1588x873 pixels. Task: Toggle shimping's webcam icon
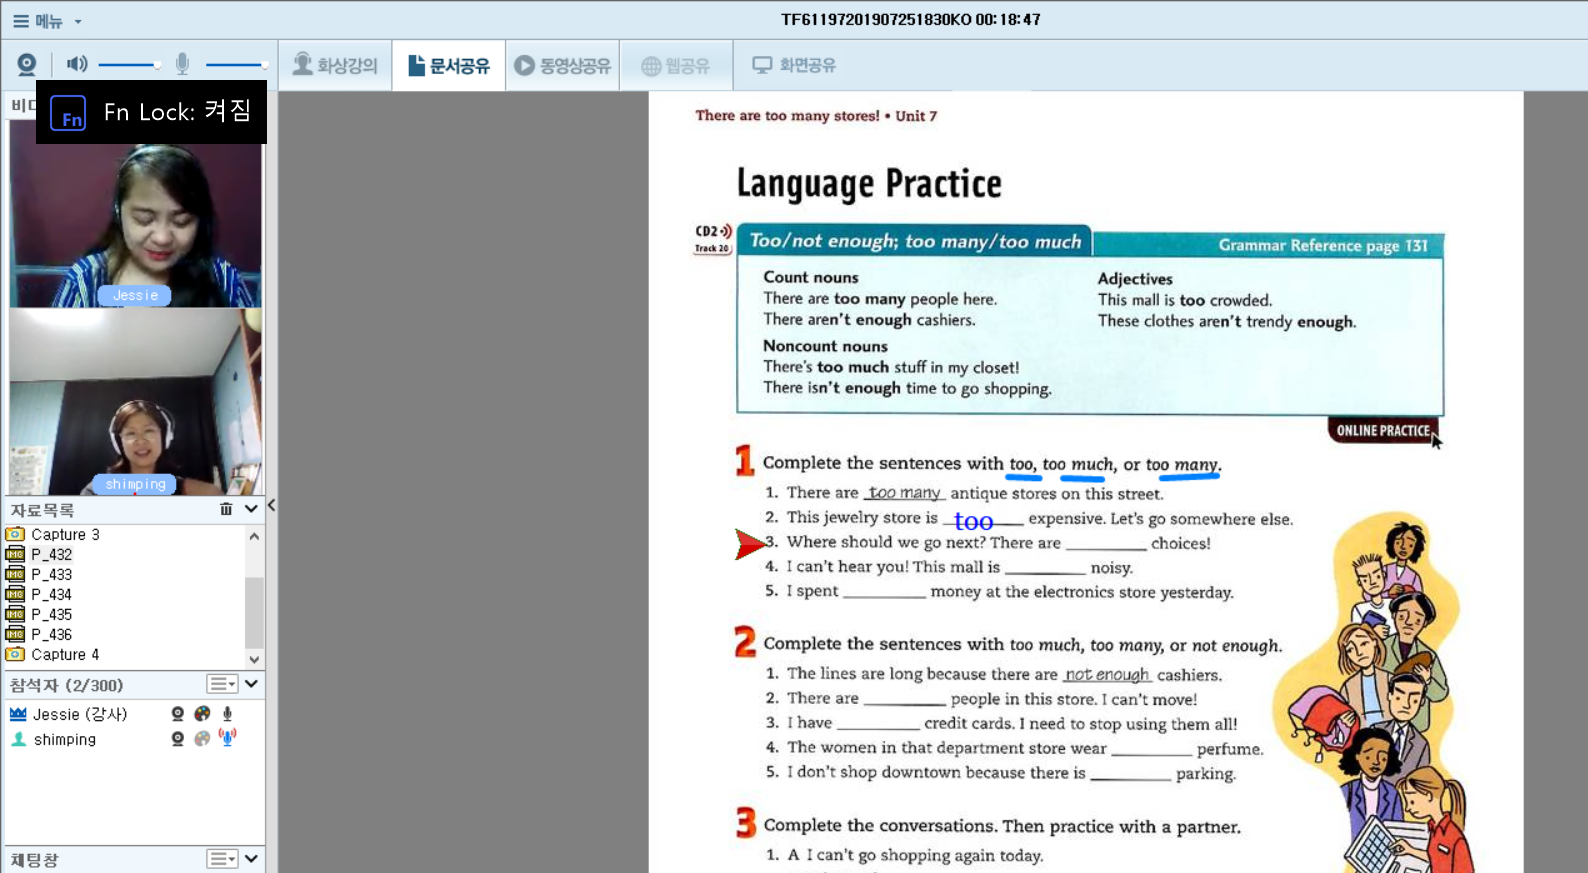(177, 739)
